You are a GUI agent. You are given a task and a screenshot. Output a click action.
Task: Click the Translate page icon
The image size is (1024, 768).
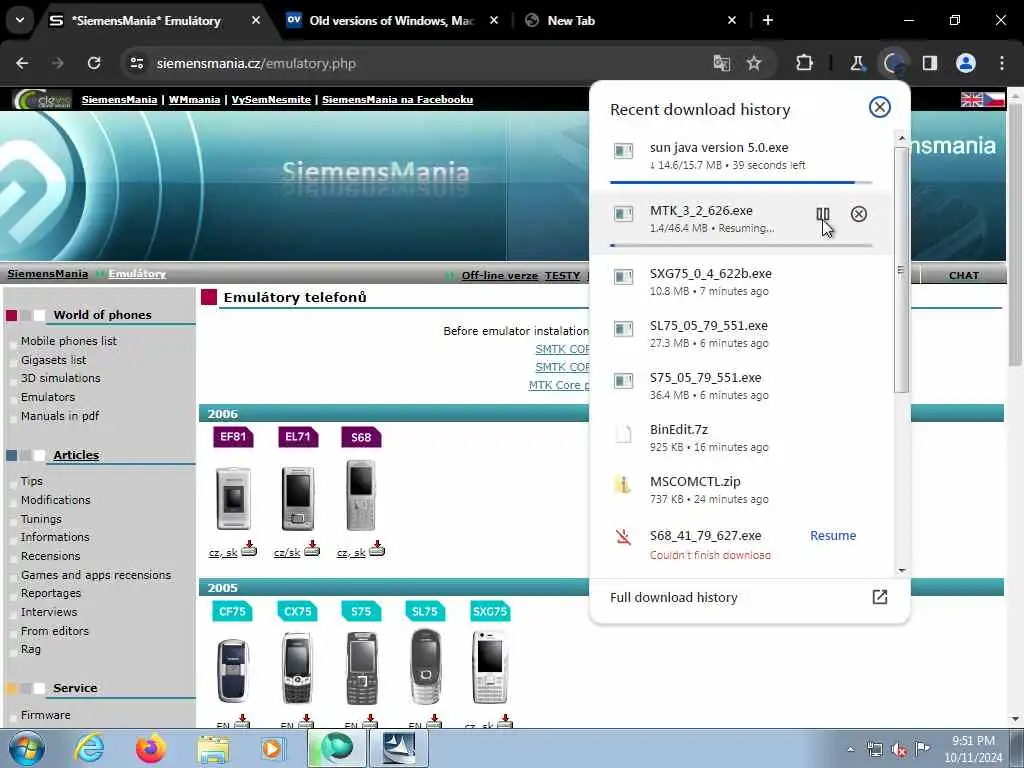(722, 63)
